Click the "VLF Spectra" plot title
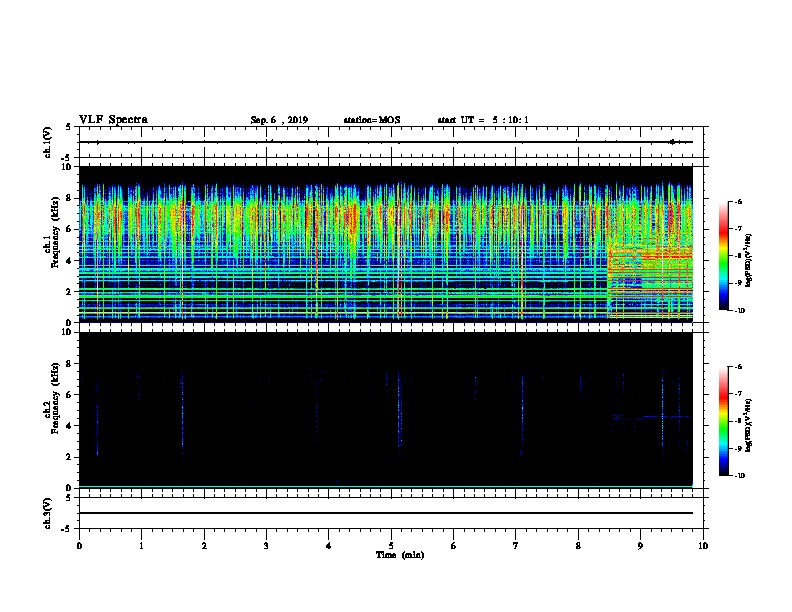Viewport: 792px width, 612px height. pos(113,120)
